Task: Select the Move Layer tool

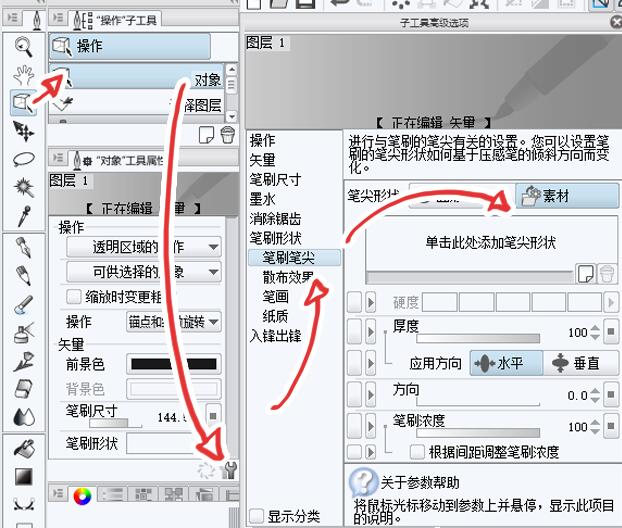Action: coord(23,131)
